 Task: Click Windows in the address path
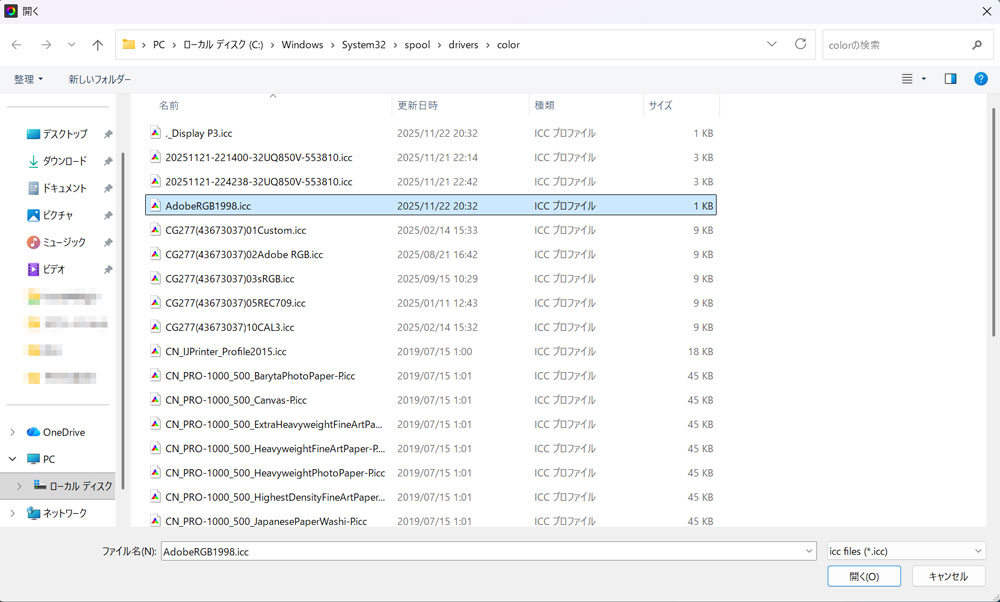tap(302, 45)
